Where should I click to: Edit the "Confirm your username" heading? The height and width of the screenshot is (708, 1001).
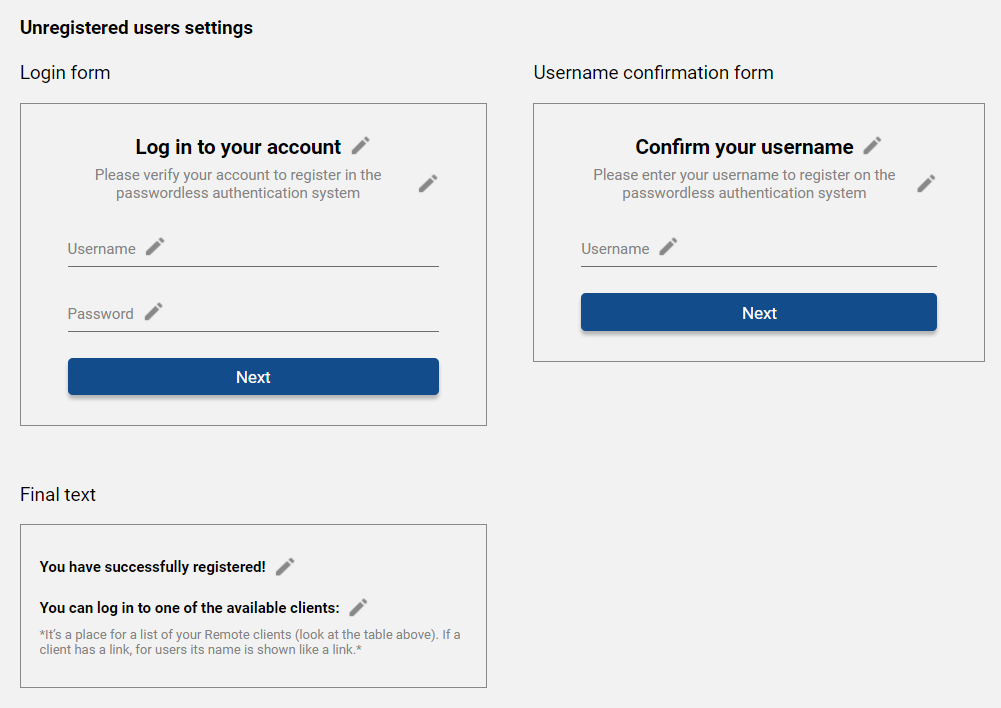pos(873,146)
